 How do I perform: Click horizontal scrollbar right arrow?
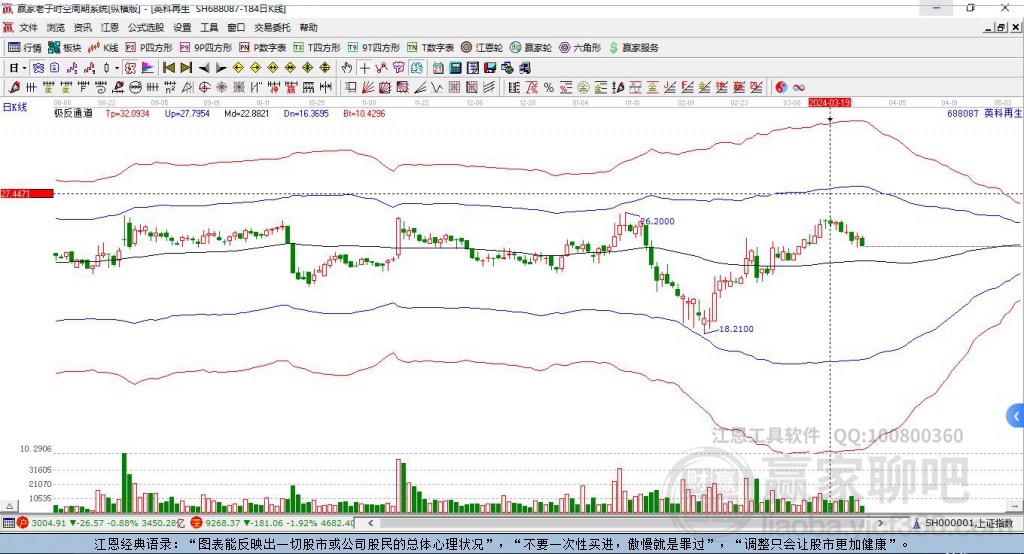pos(880,523)
